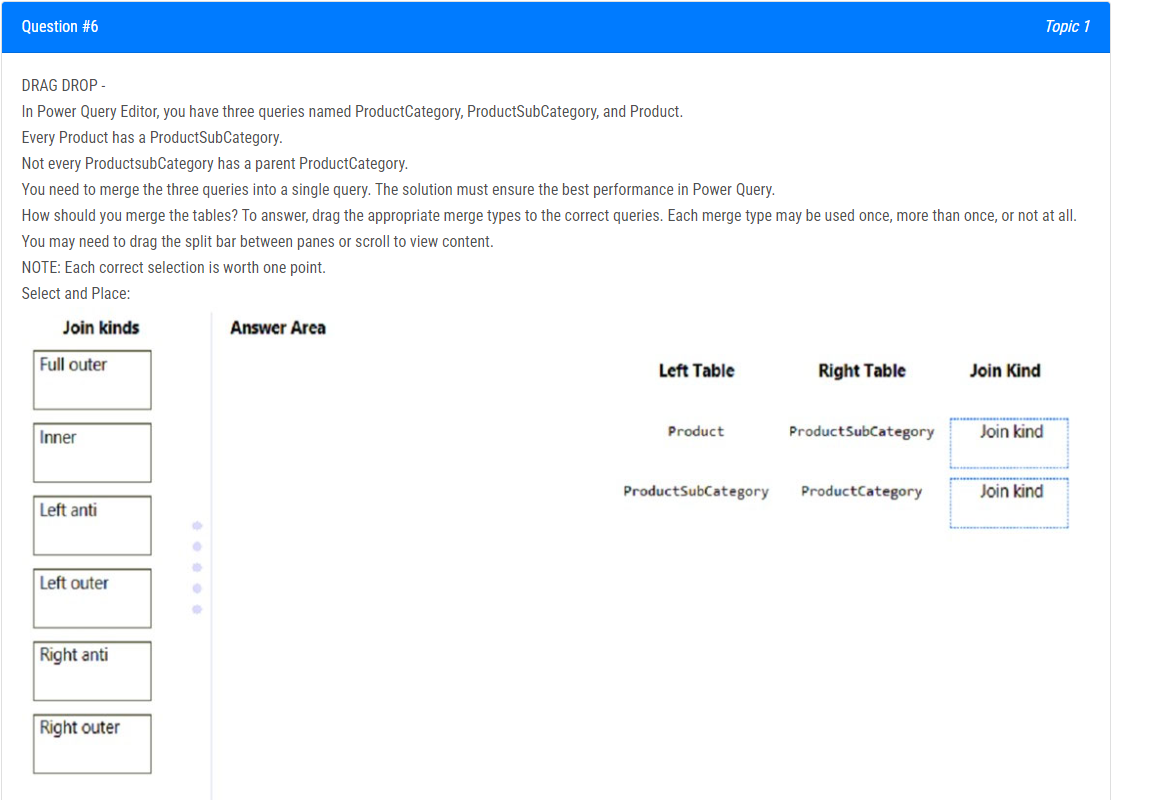Click the NOTE: Each correct selection line

click(x=174, y=267)
